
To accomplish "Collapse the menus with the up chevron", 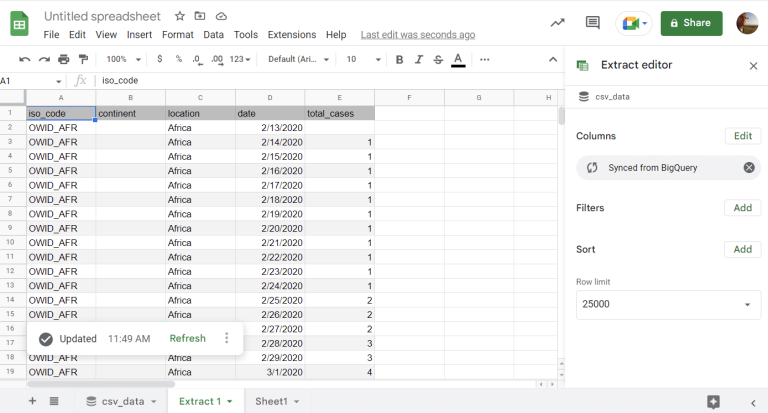I will 553,59.
